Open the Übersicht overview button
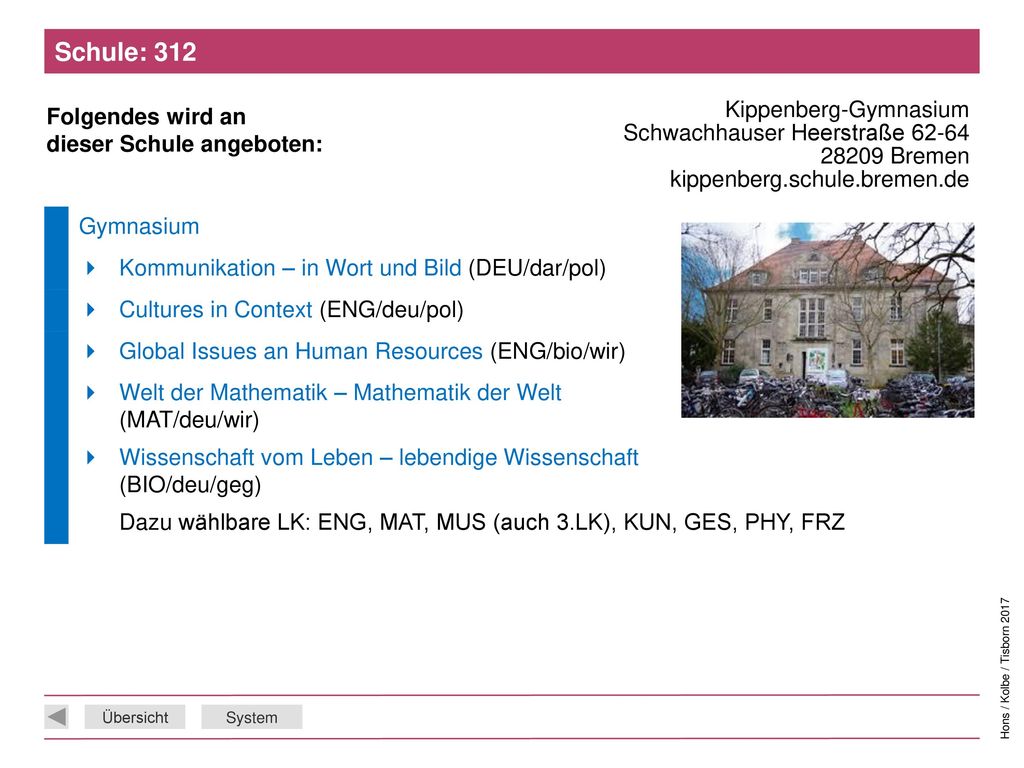The image size is (1024, 768). tap(135, 716)
